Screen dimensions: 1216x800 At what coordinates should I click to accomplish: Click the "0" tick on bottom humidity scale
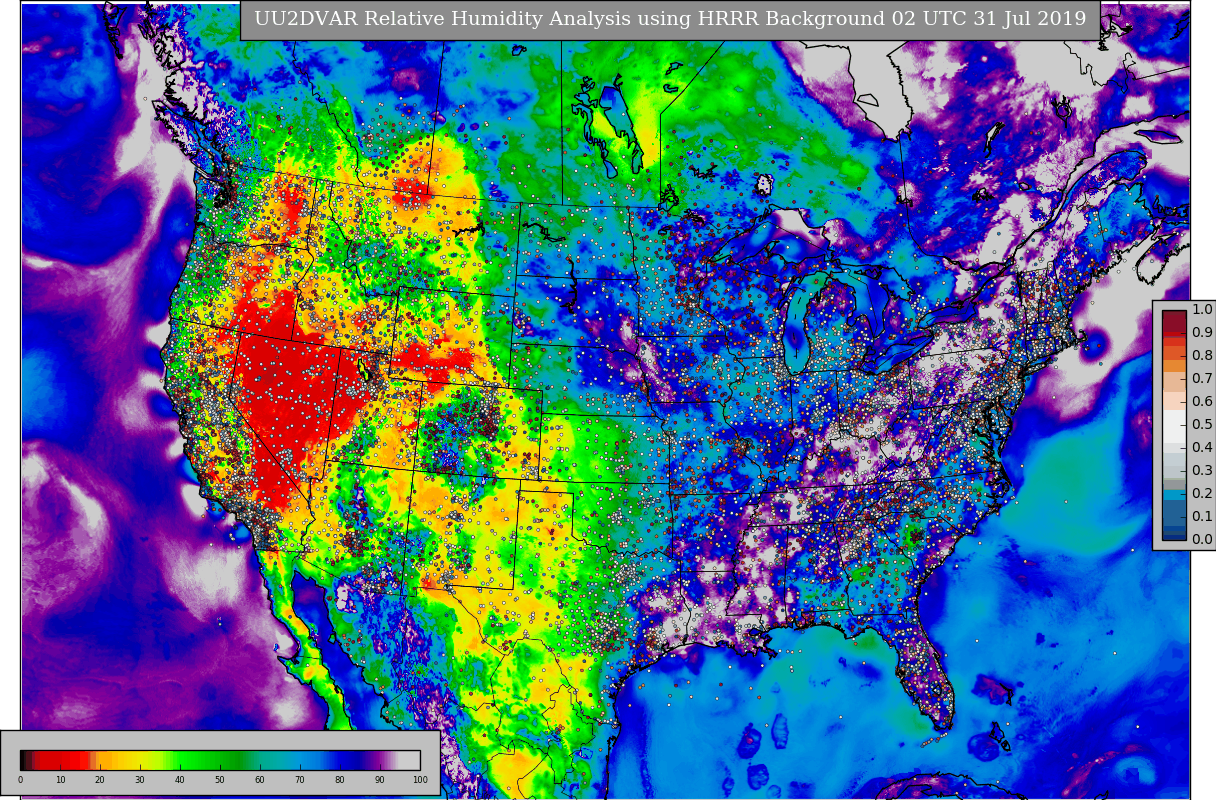20,780
